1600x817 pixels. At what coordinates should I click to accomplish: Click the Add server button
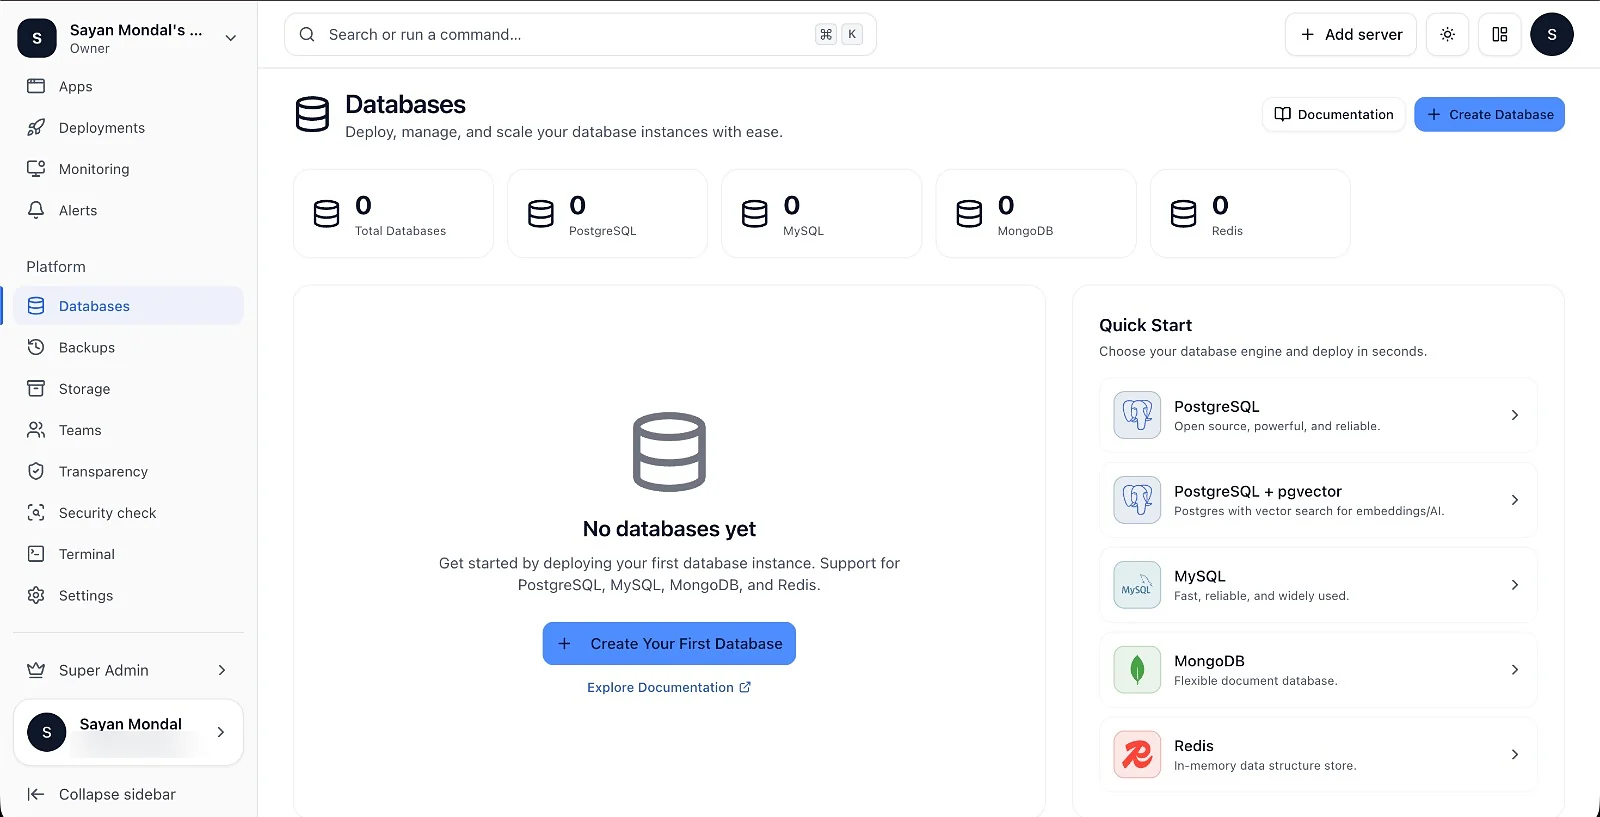point(1350,34)
